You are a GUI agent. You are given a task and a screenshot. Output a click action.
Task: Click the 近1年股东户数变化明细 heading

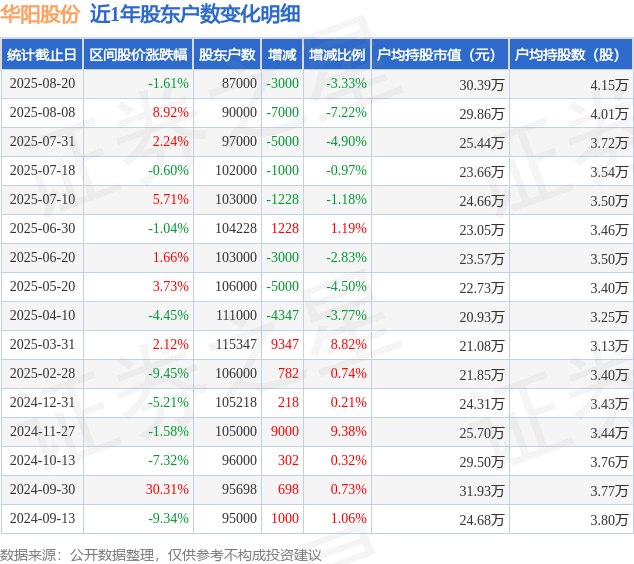195,14
